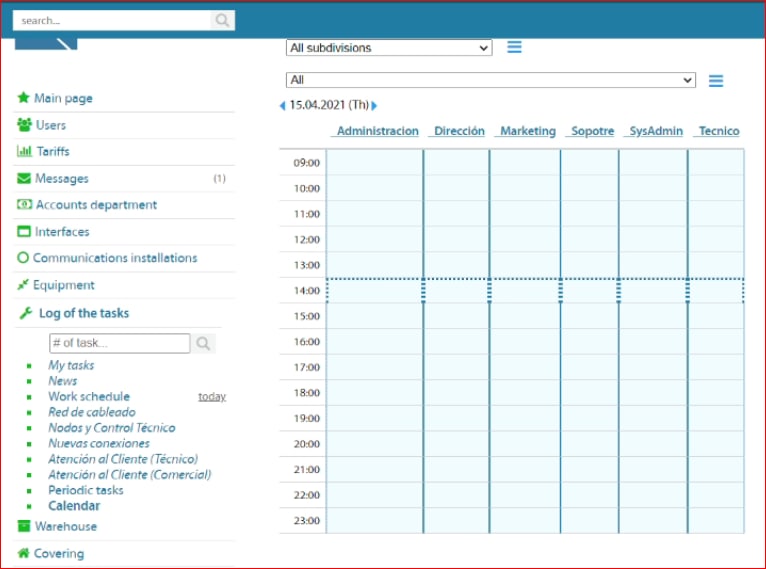Click the Messages envelope icon
Image resolution: width=766 pixels, height=569 pixels.
tap(24, 178)
